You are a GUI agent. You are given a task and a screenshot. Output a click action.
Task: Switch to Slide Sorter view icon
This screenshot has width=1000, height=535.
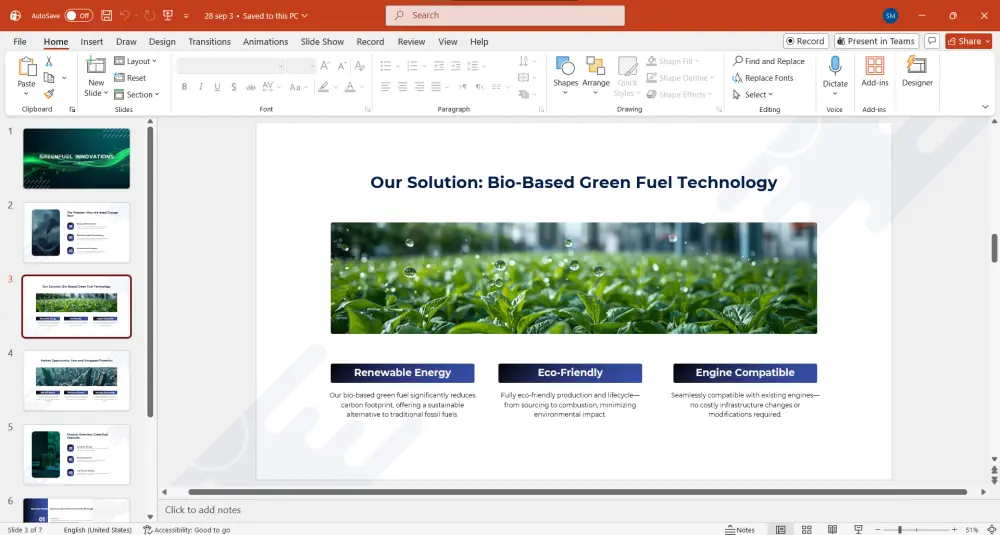point(807,529)
